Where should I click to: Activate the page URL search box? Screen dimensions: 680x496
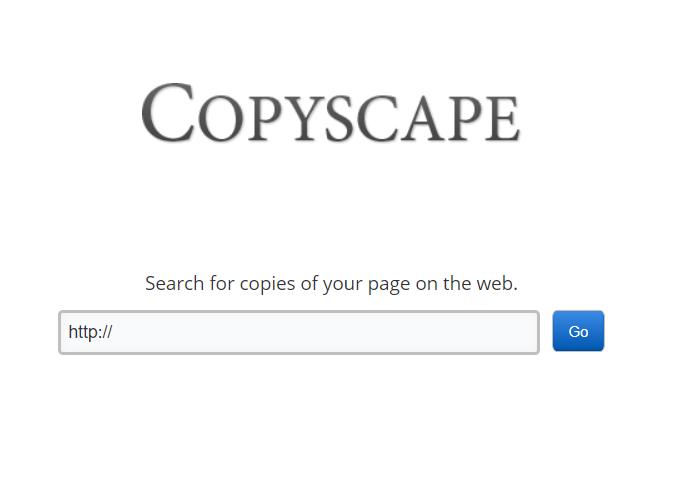coord(299,333)
